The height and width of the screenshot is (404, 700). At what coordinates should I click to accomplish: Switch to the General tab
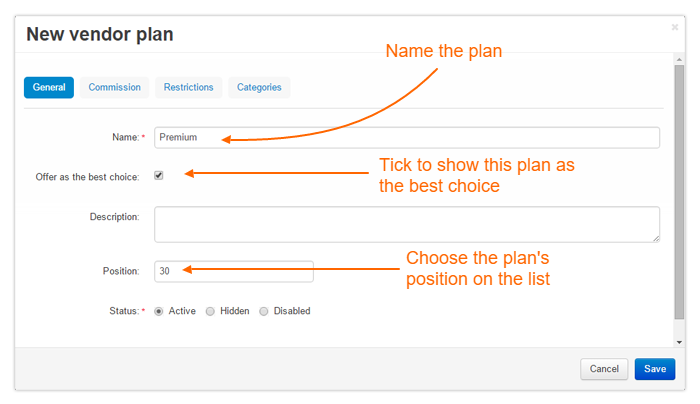coord(49,87)
